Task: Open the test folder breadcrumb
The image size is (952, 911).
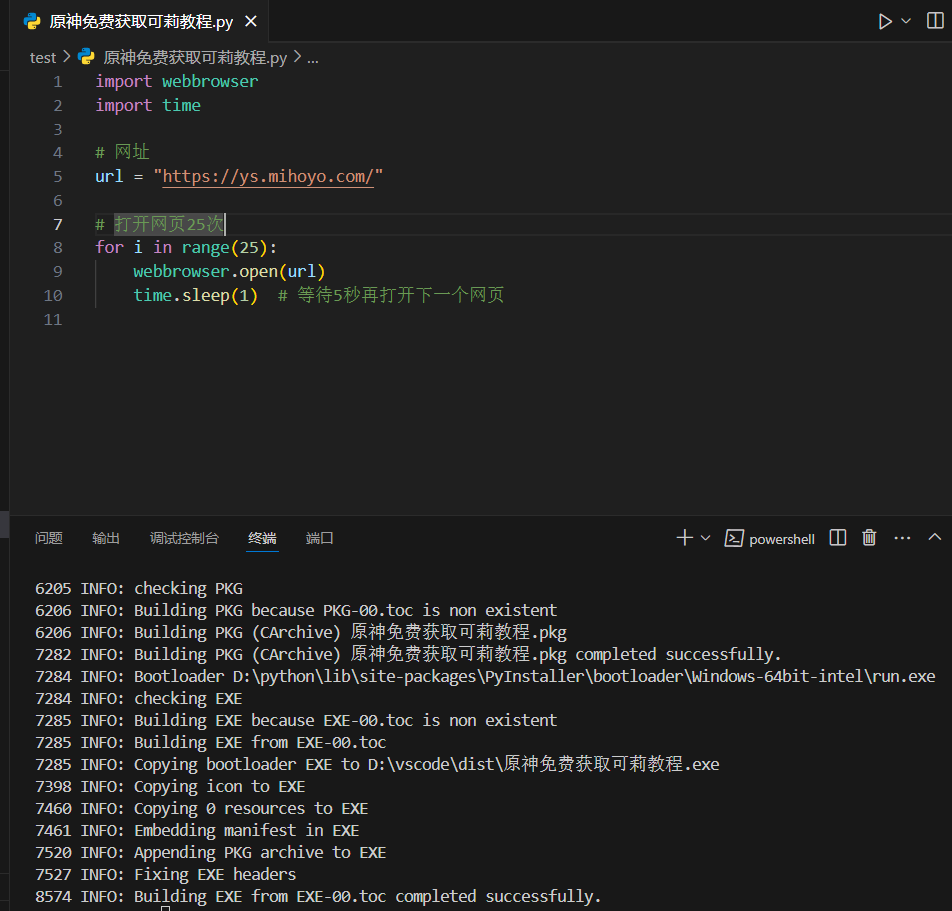Action: [x=42, y=58]
